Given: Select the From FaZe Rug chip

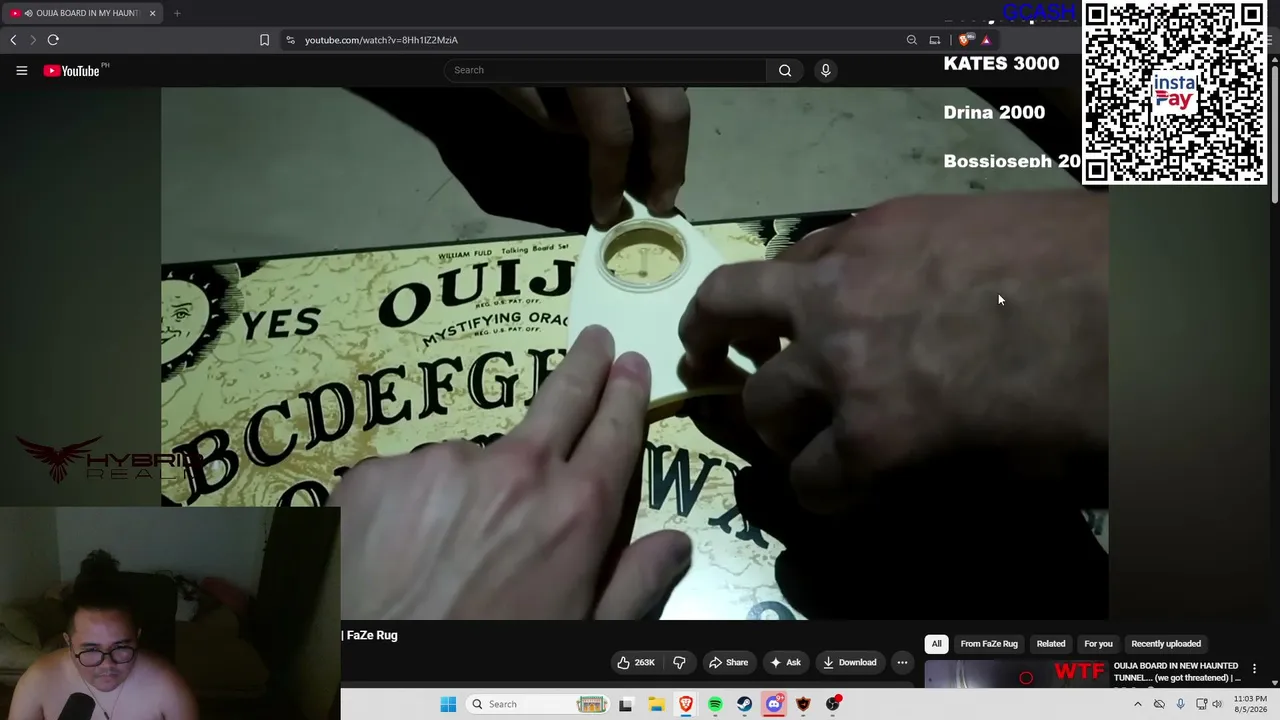Looking at the screenshot, I should click(989, 644).
